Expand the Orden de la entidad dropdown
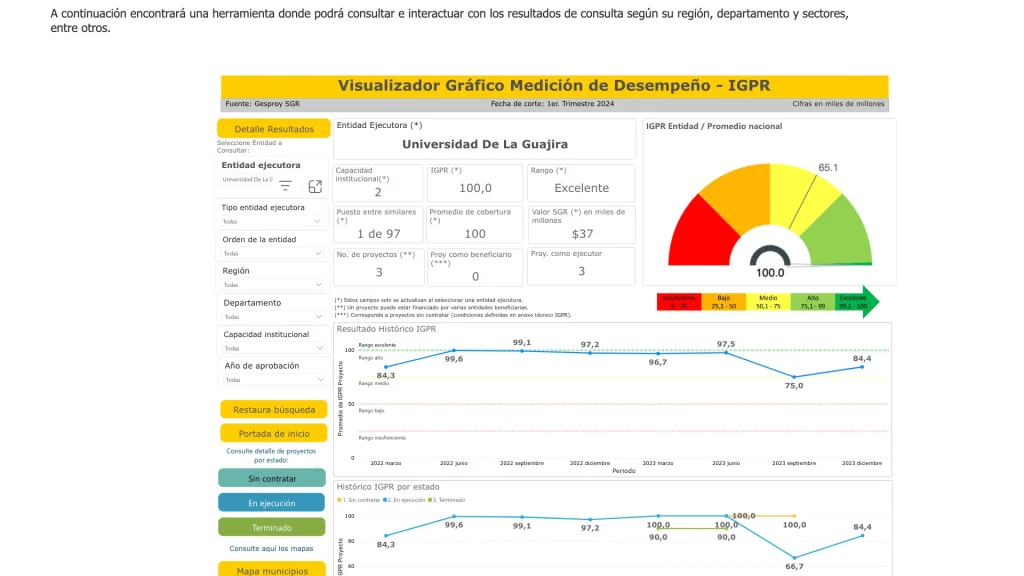The height and width of the screenshot is (576, 1024). (x=272, y=253)
